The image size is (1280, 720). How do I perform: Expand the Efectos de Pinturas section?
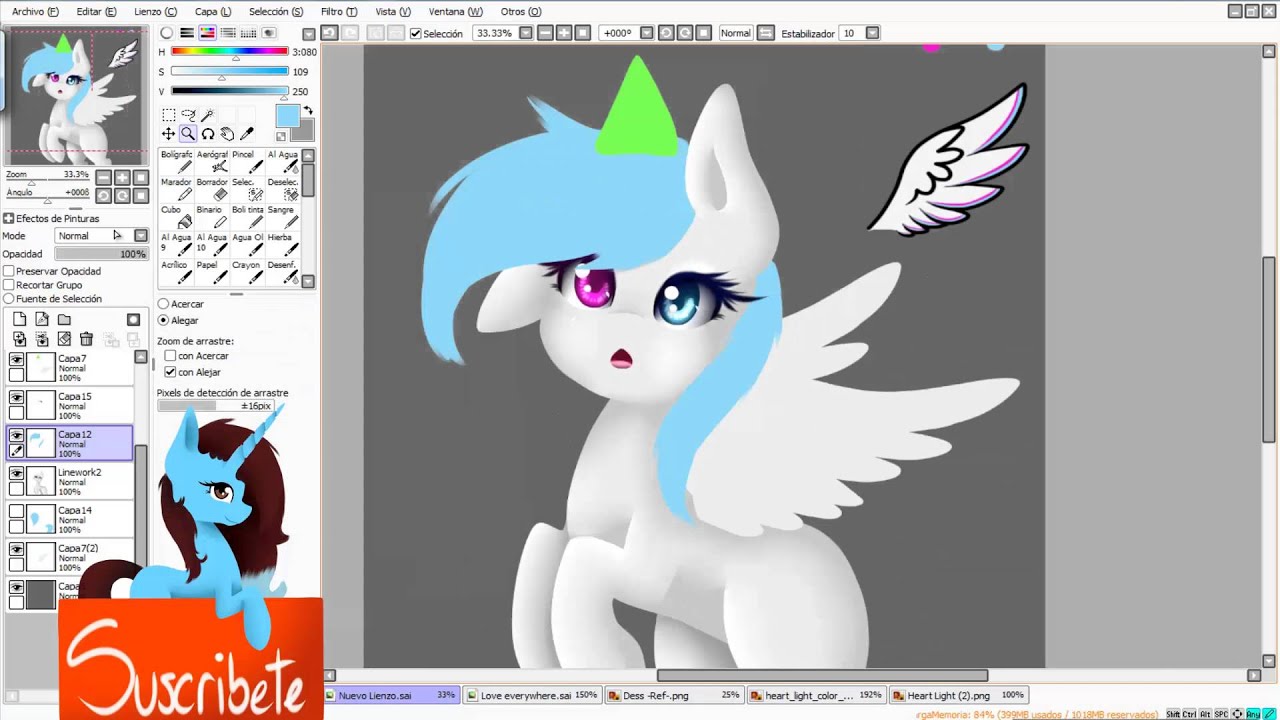pyautogui.click(x=8, y=218)
